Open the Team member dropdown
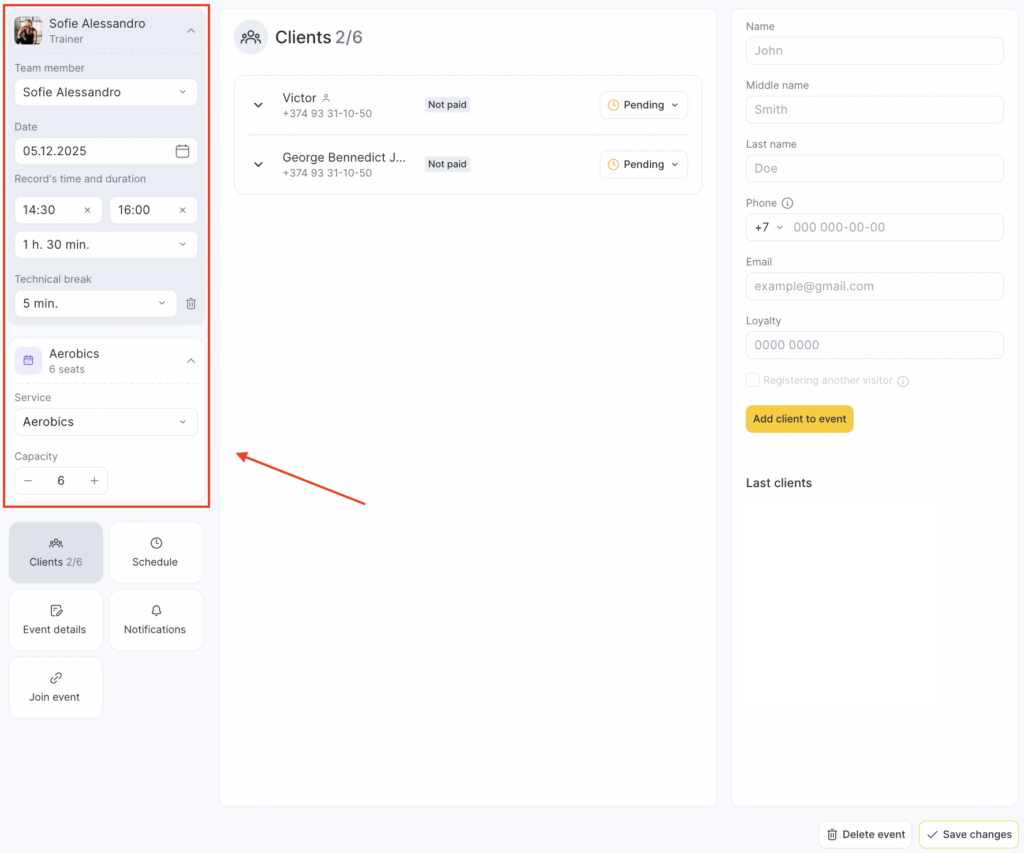 click(x=106, y=92)
